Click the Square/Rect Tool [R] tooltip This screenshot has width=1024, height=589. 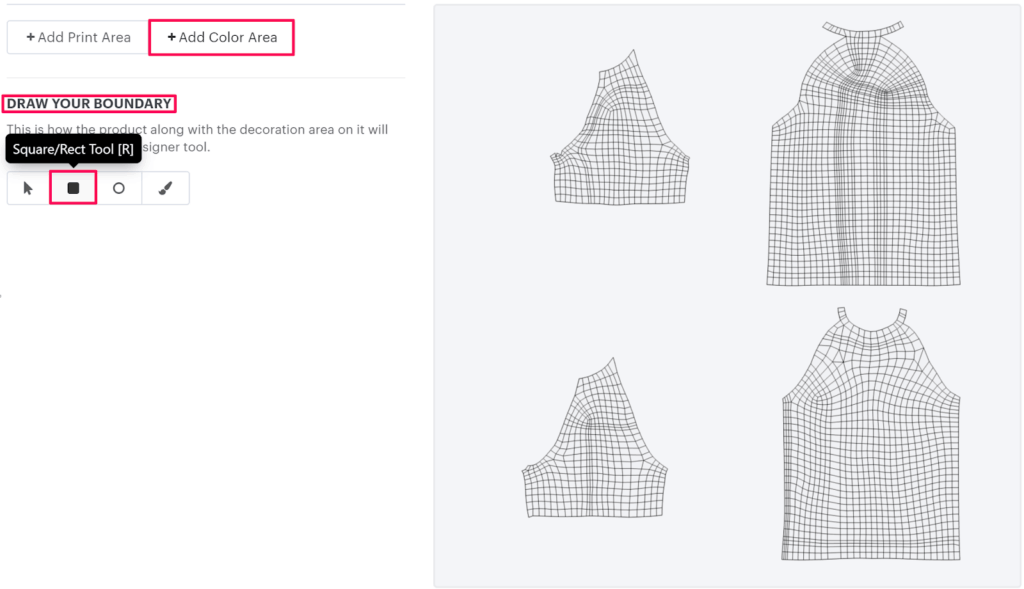pyautogui.click(x=73, y=149)
